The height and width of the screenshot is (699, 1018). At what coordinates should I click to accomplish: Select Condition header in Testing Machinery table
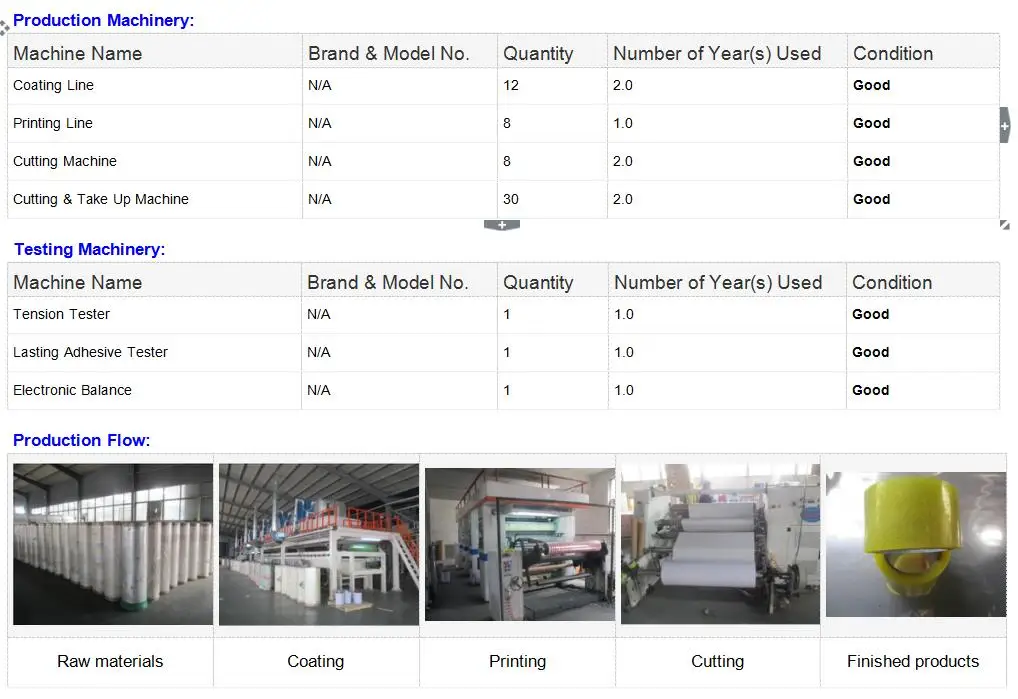pos(892,282)
